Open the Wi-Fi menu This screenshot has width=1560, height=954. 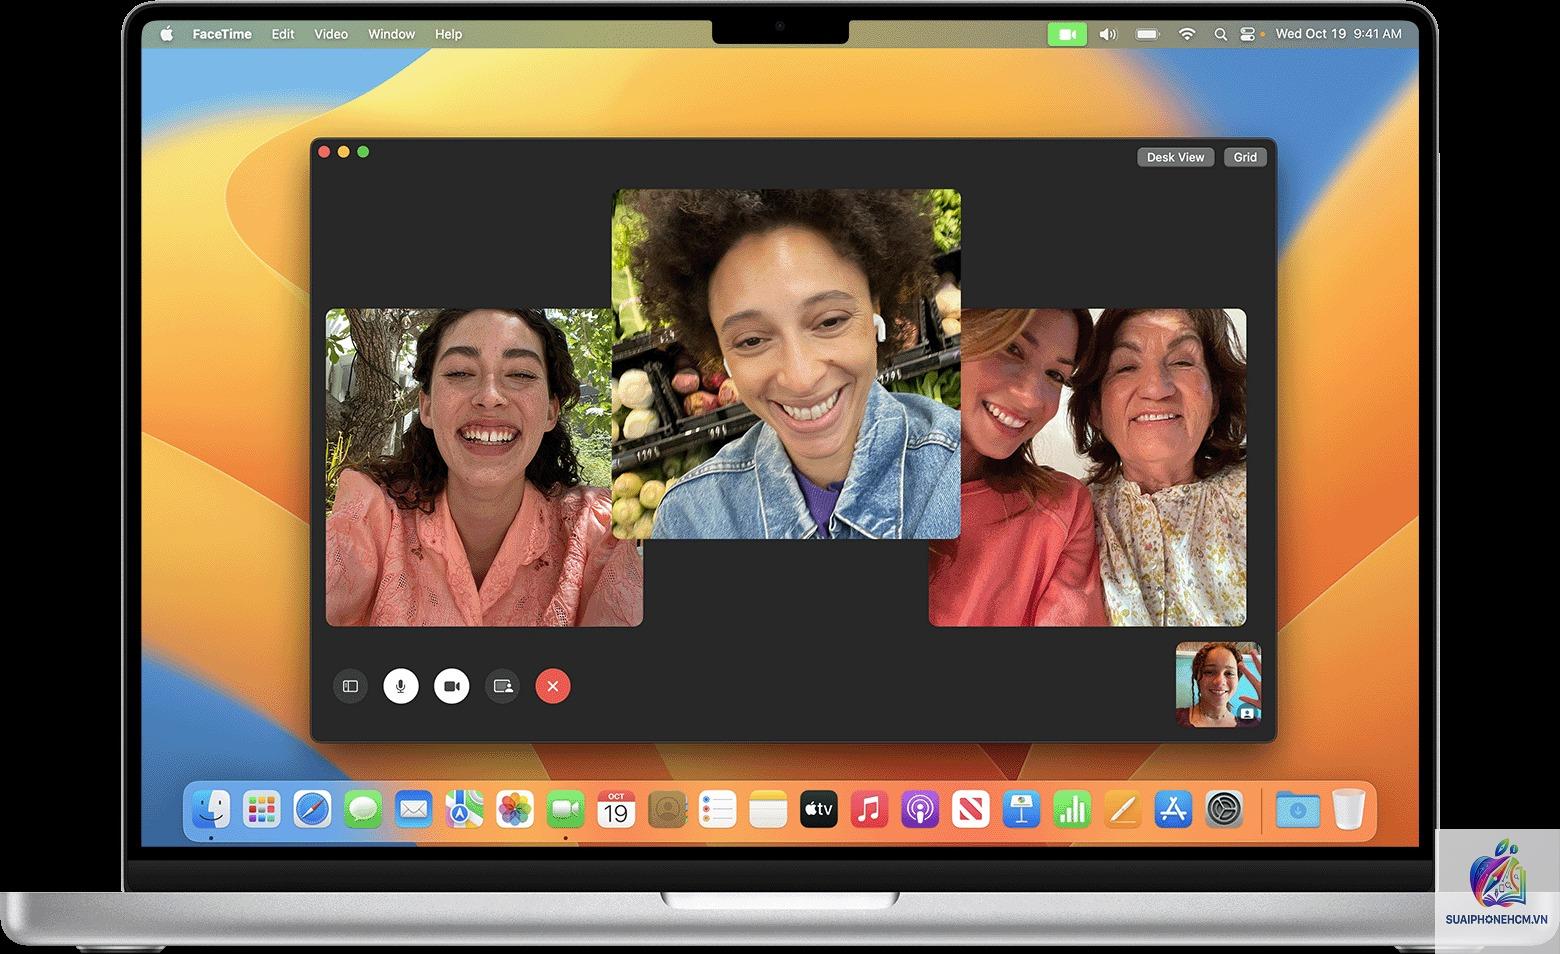1187,34
